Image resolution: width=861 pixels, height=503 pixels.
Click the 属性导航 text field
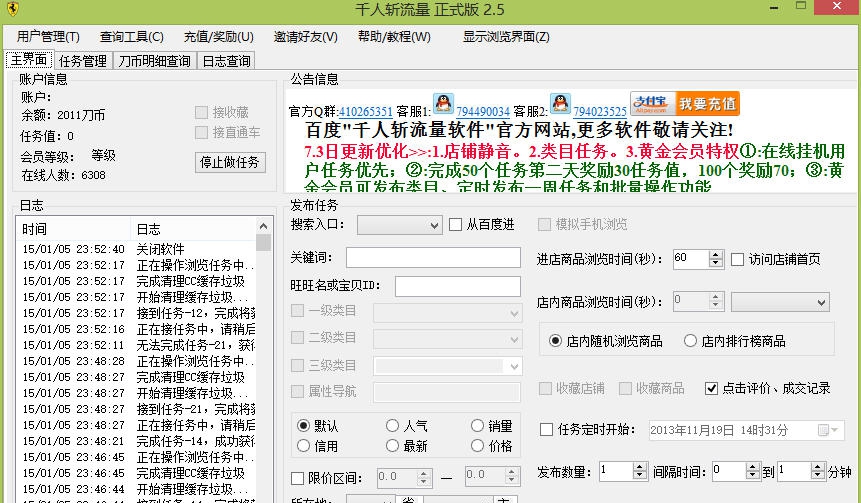click(x=447, y=392)
